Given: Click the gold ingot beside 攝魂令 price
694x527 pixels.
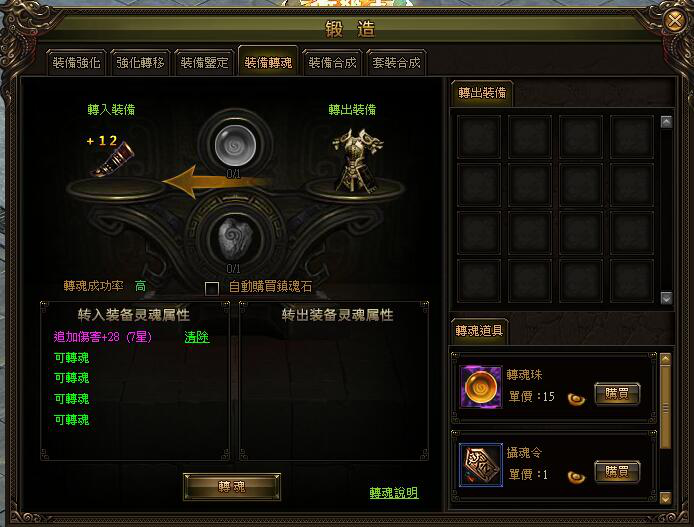Looking at the screenshot, I should click(x=576, y=477).
